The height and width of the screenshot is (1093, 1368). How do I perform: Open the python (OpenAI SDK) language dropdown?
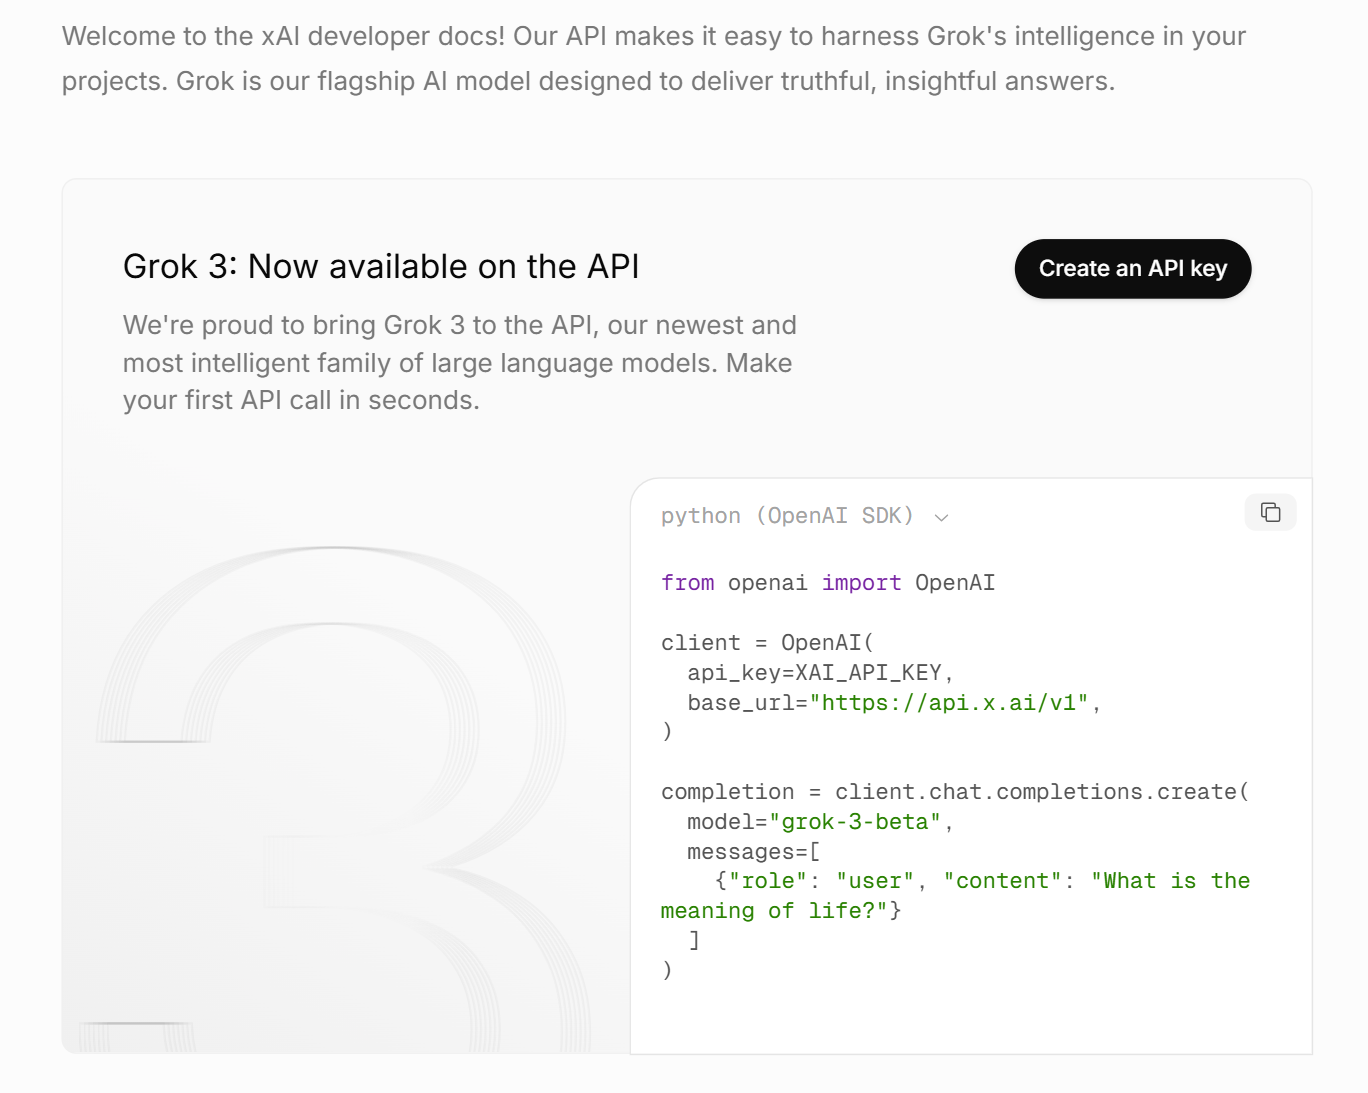[x=805, y=516]
